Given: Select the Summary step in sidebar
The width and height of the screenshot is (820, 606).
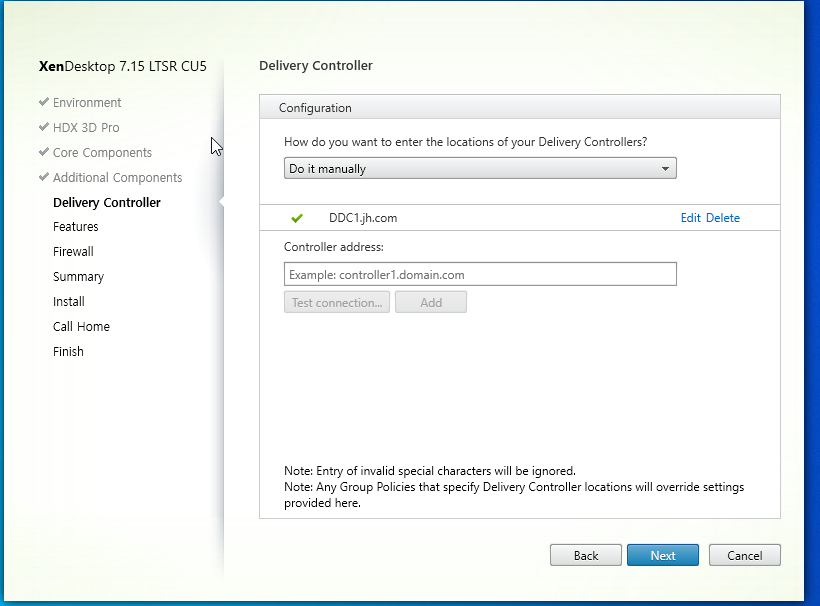Looking at the screenshot, I should [78, 277].
